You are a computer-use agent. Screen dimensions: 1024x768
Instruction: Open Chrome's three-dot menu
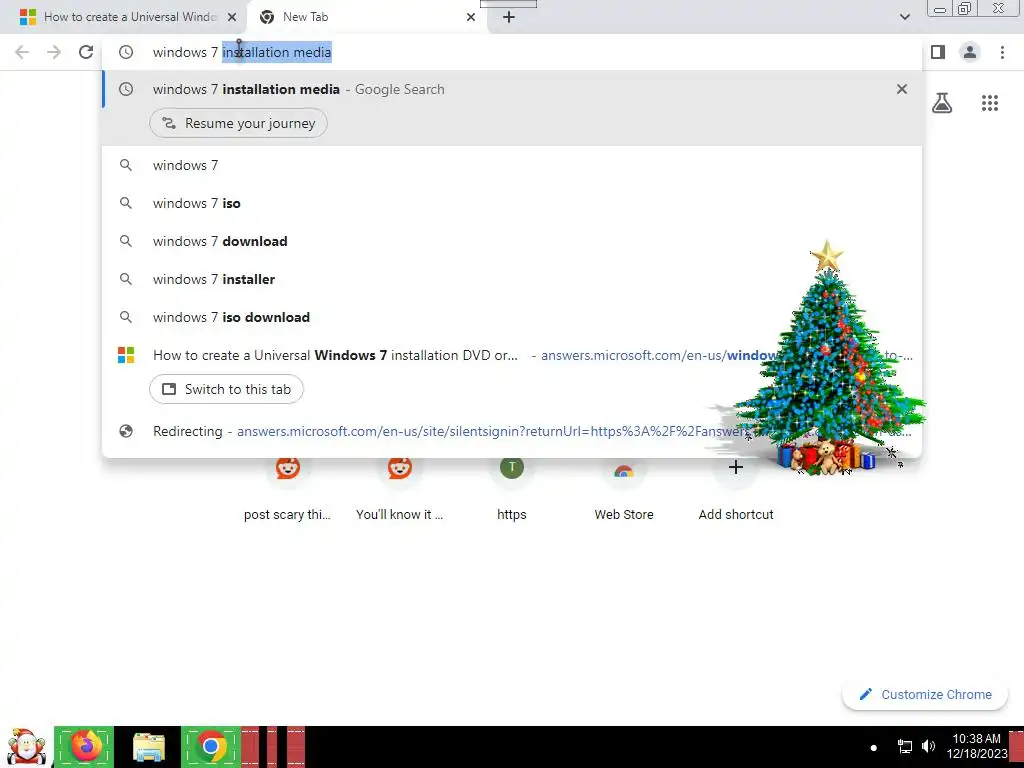[x=1002, y=52]
